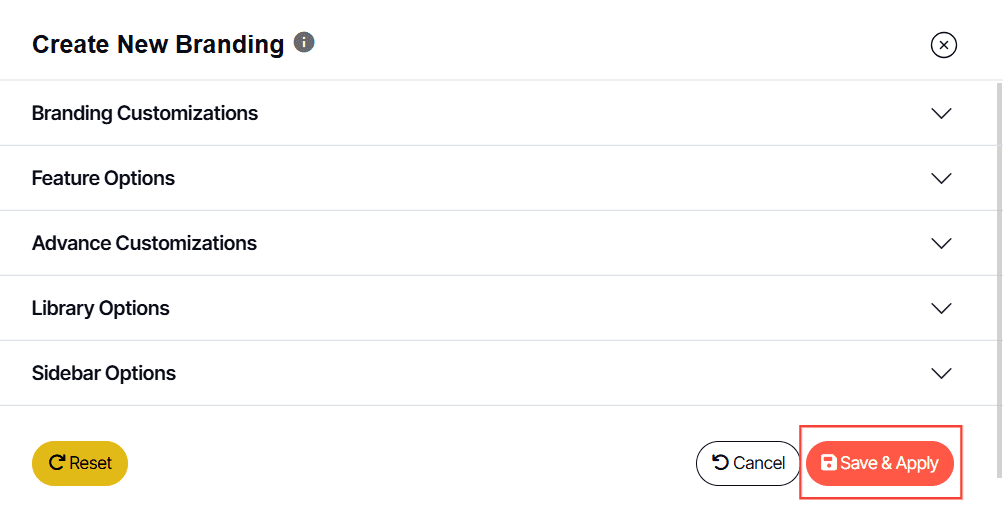Click the vertical scrollbar on the right edge
This screenshot has width=1003, height=530.
point(998,280)
